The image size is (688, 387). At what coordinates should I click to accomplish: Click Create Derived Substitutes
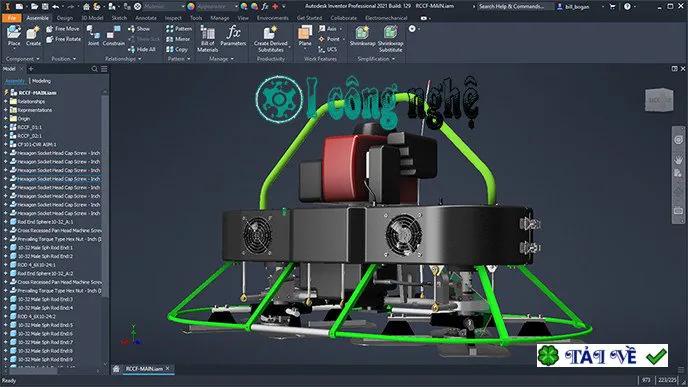click(x=271, y=39)
